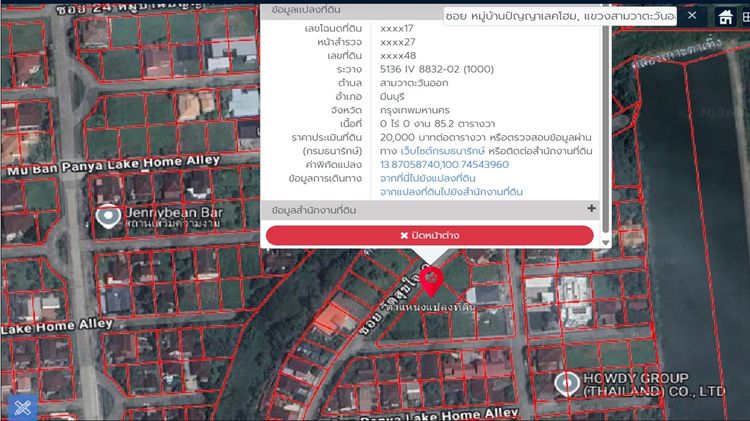The height and width of the screenshot is (421, 750).
Task: Clear the search box with X icon
Action: click(x=692, y=16)
